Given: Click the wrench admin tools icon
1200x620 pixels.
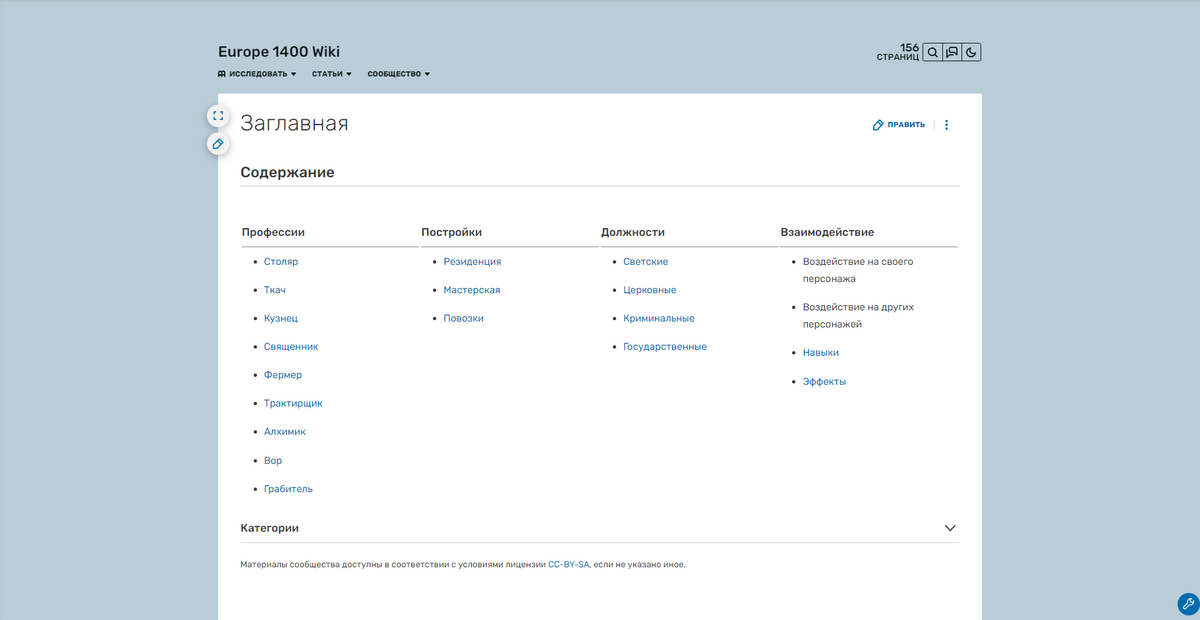Looking at the screenshot, I should pos(1188,604).
